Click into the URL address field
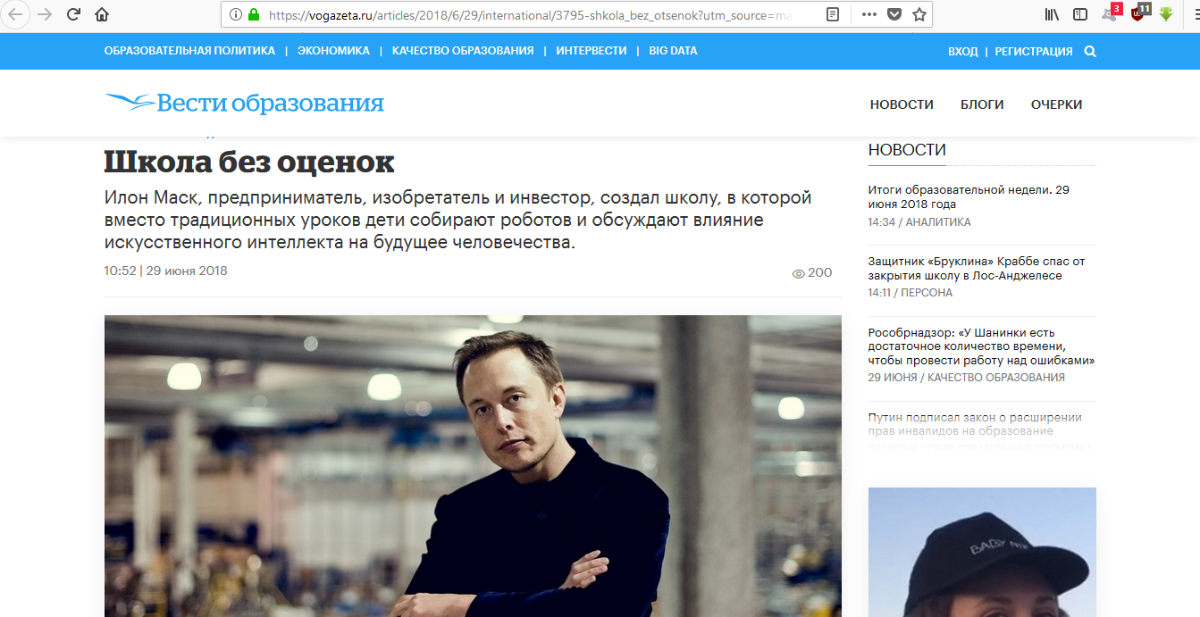 click(x=540, y=15)
